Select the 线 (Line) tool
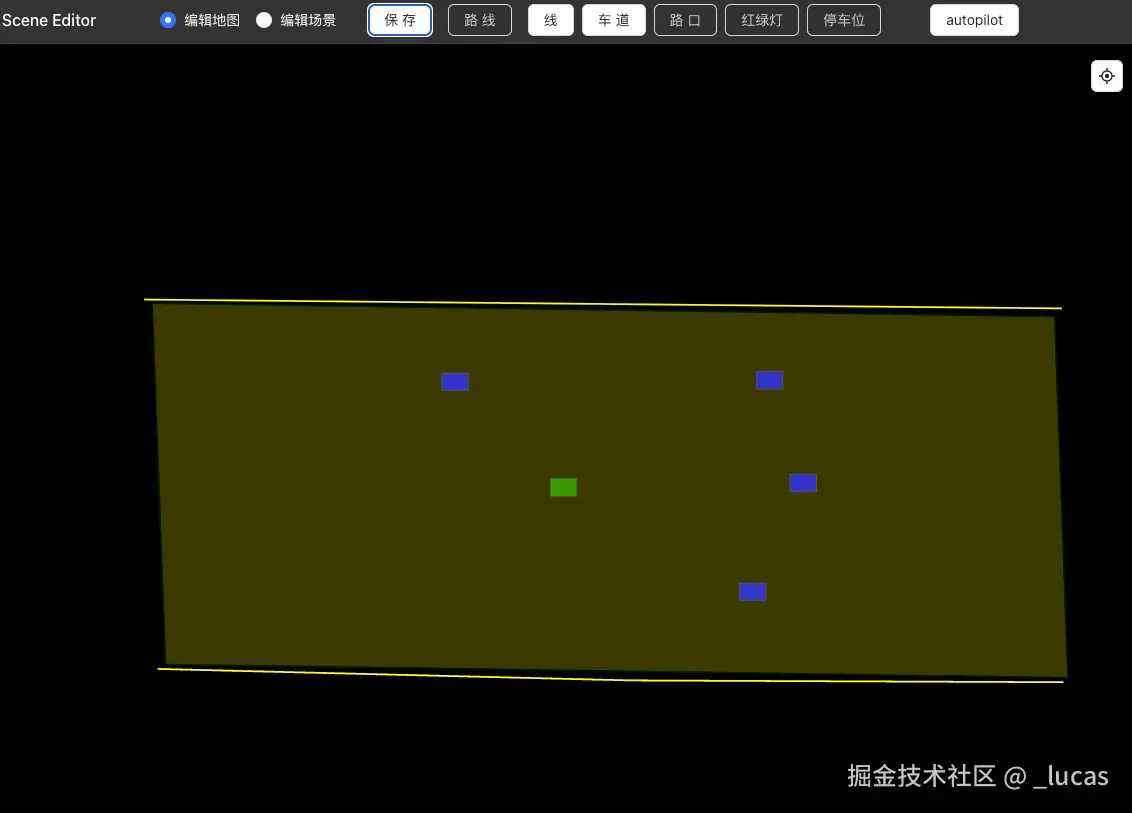The width and height of the screenshot is (1132, 813). [x=550, y=20]
